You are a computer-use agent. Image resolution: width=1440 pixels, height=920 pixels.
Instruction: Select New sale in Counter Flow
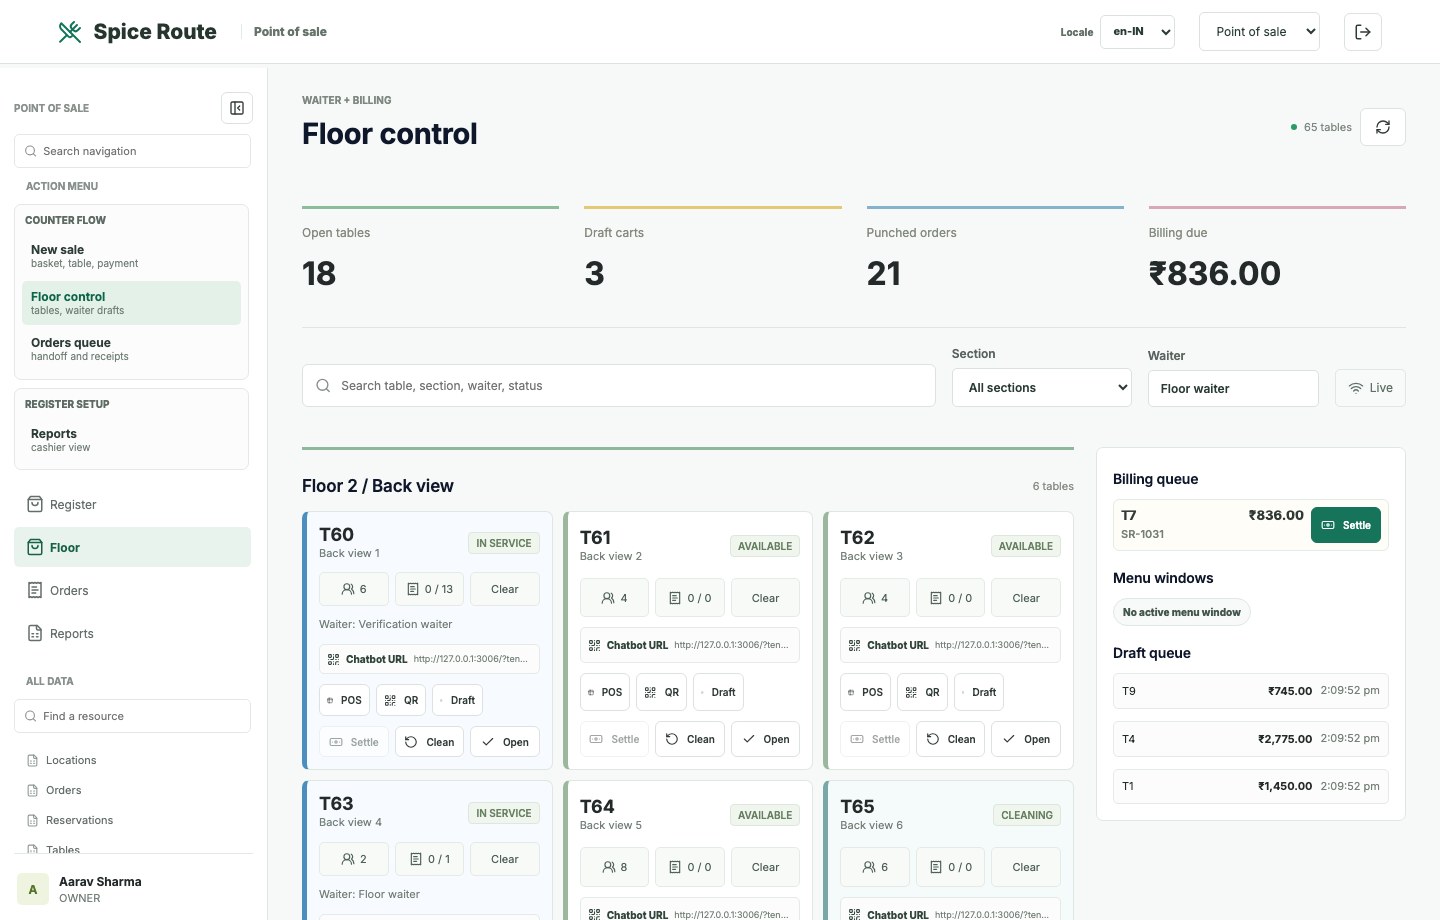(131, 256)
